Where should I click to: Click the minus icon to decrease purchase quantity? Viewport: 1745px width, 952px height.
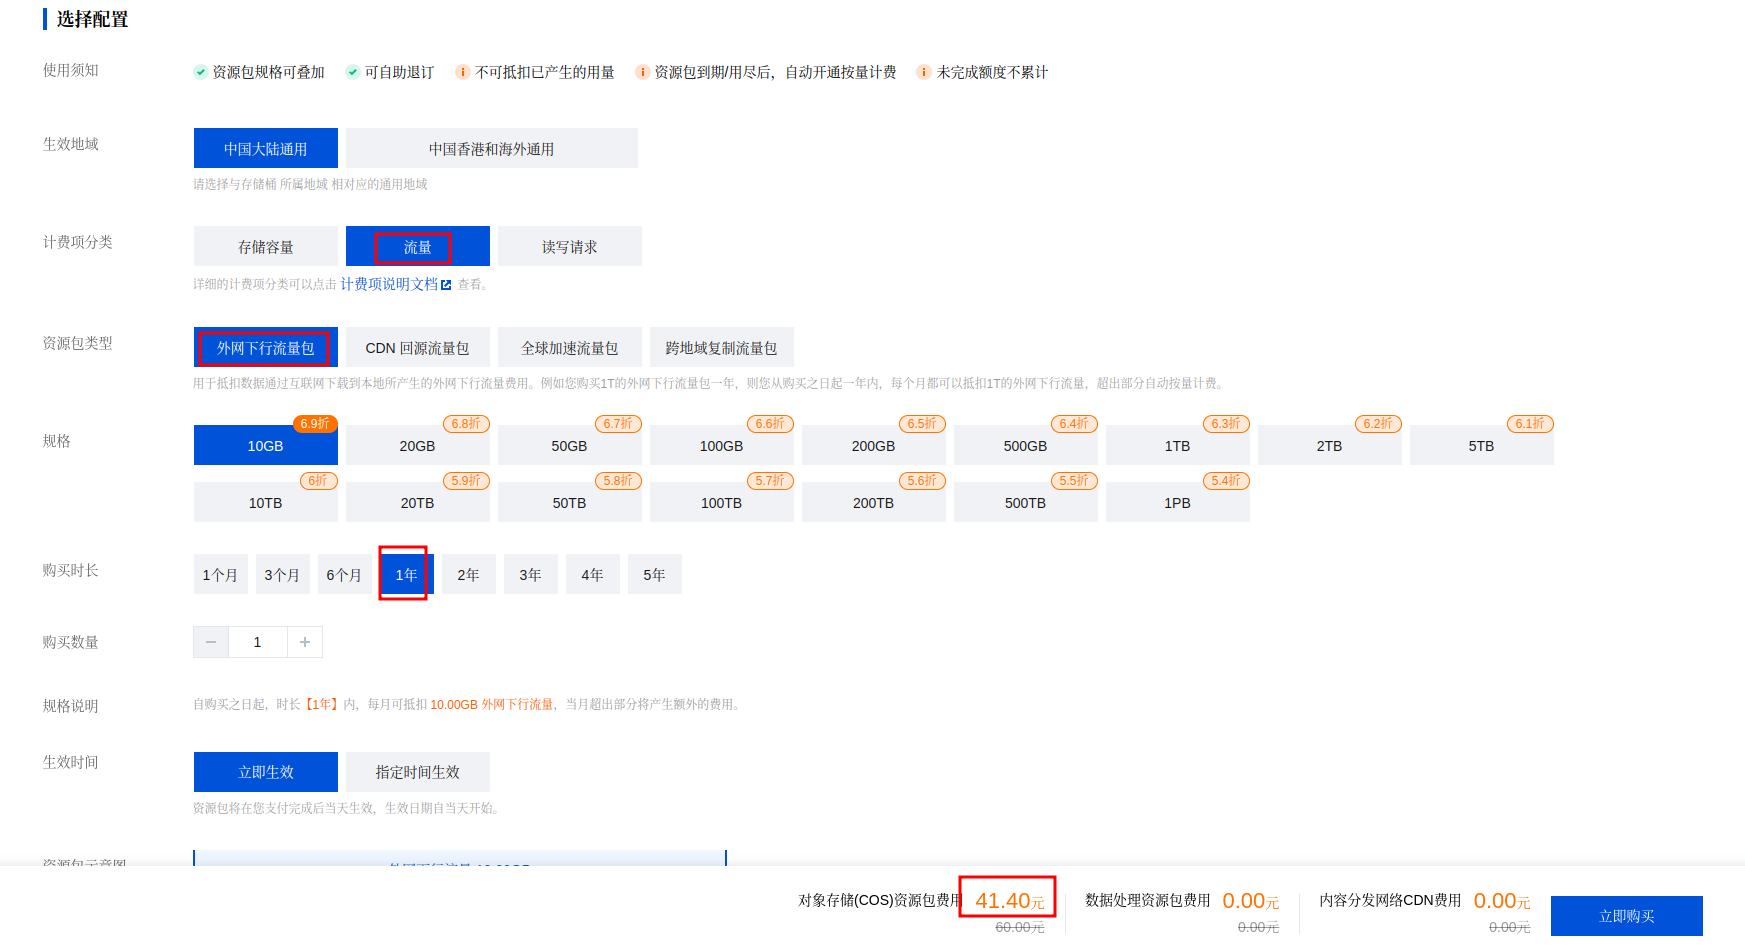click(x=211, y=642)
